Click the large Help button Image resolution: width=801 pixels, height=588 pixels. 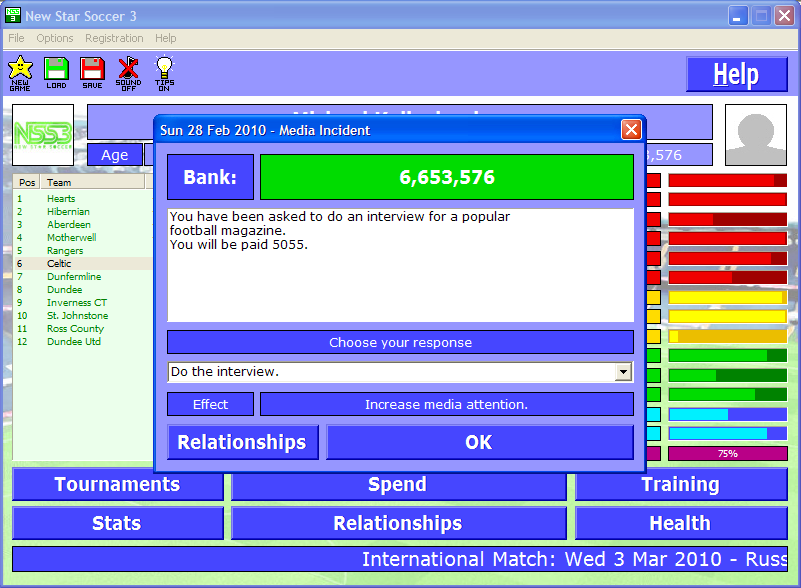pyautogui.click(x=735, y=75)
